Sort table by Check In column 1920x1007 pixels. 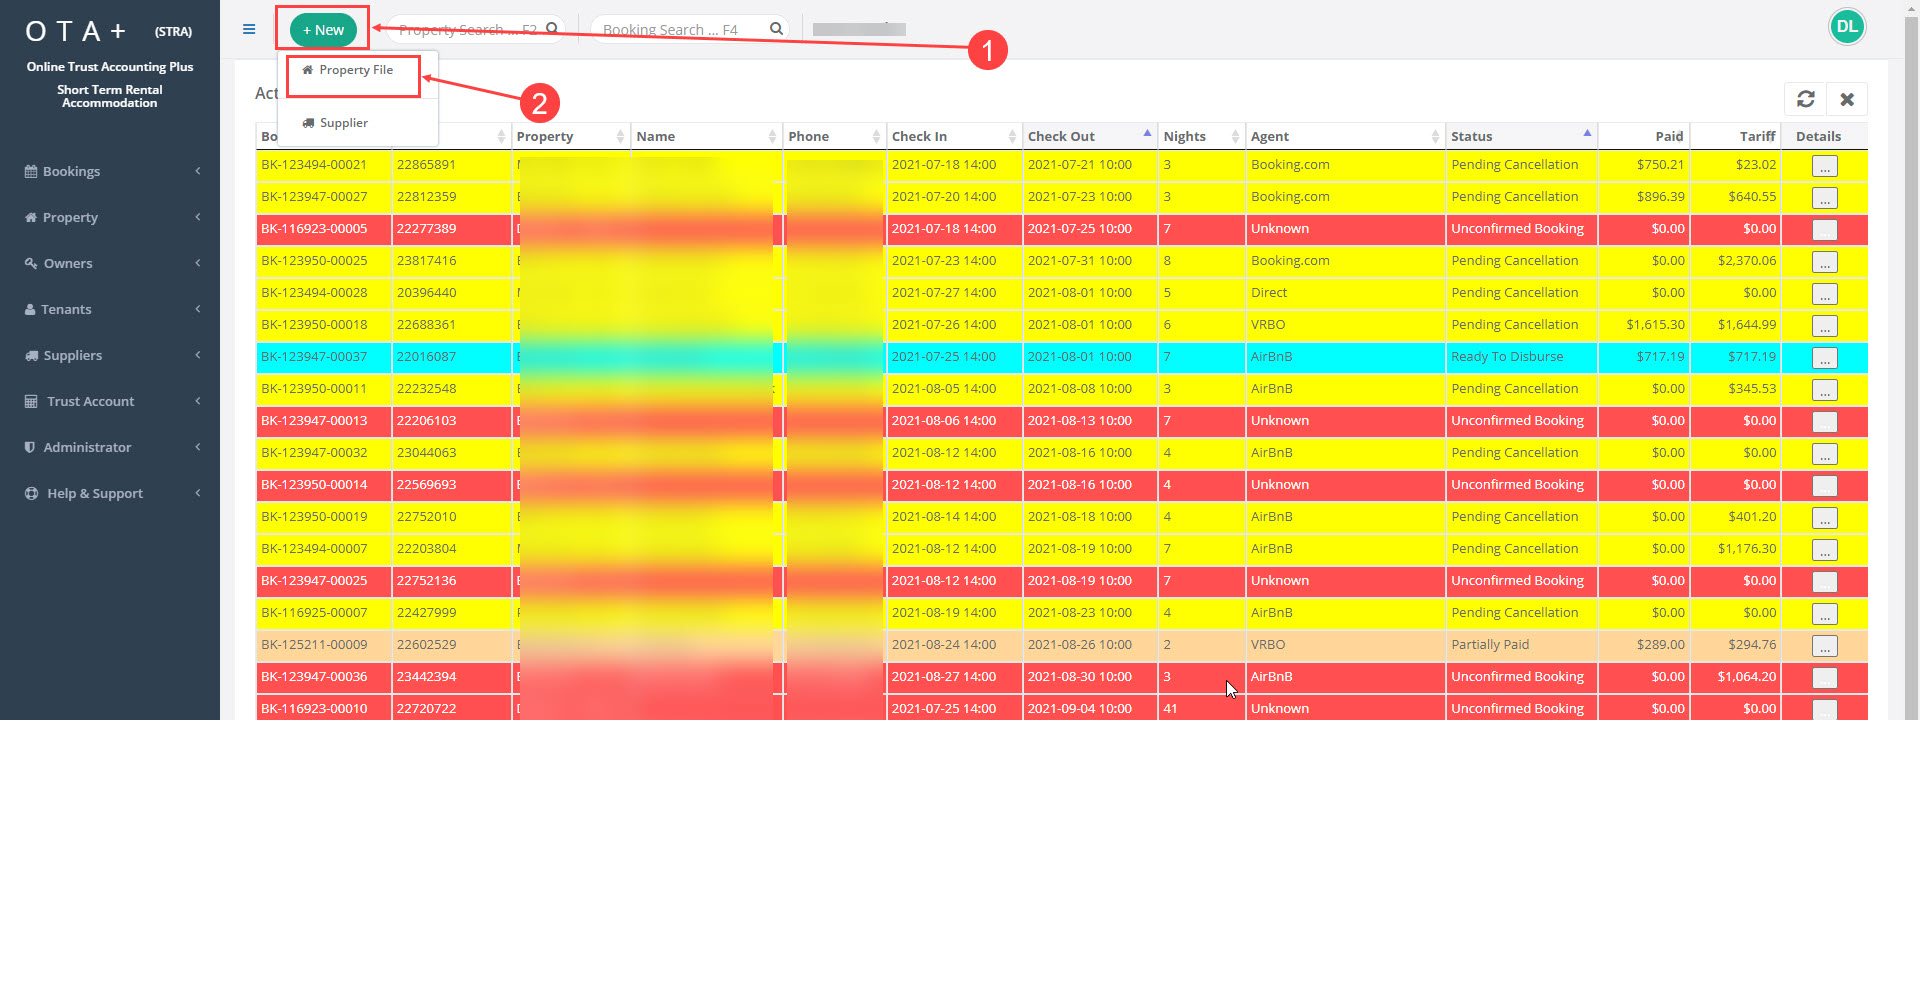coord(954,136)
